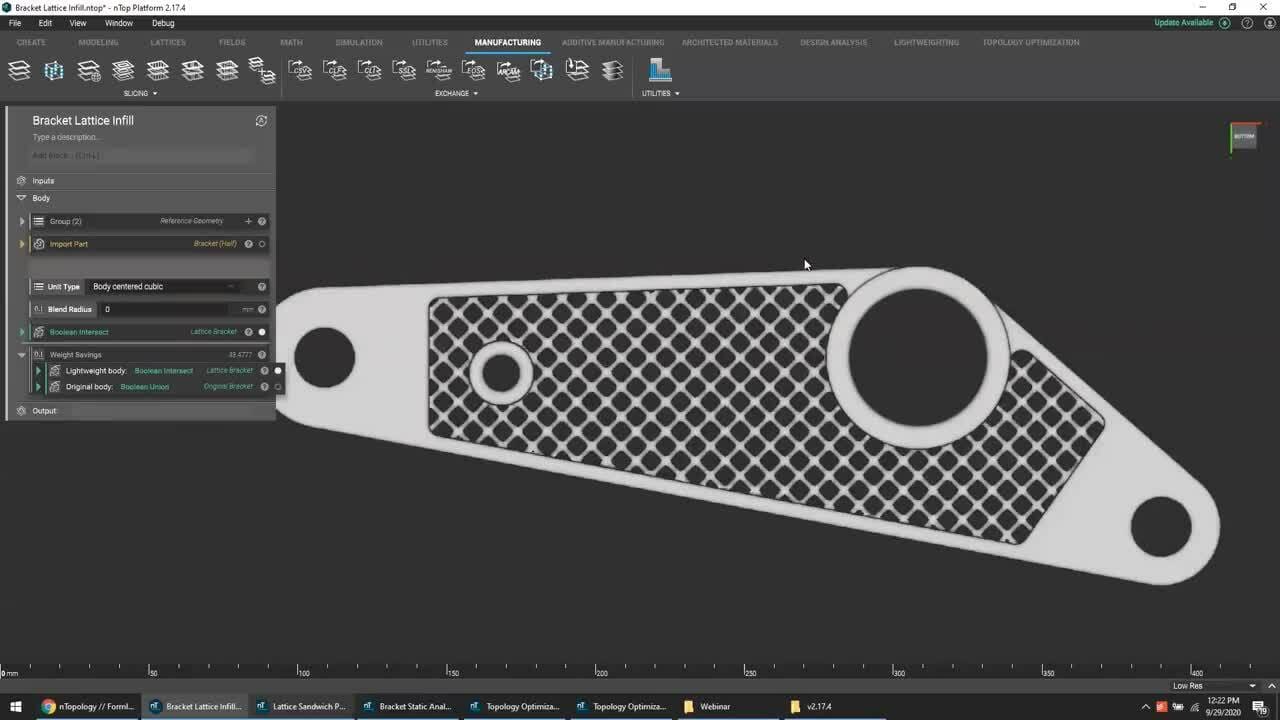The image size is (1280, 720).
Task: Click the Renishaw export icon
Action: click(438, 70)
